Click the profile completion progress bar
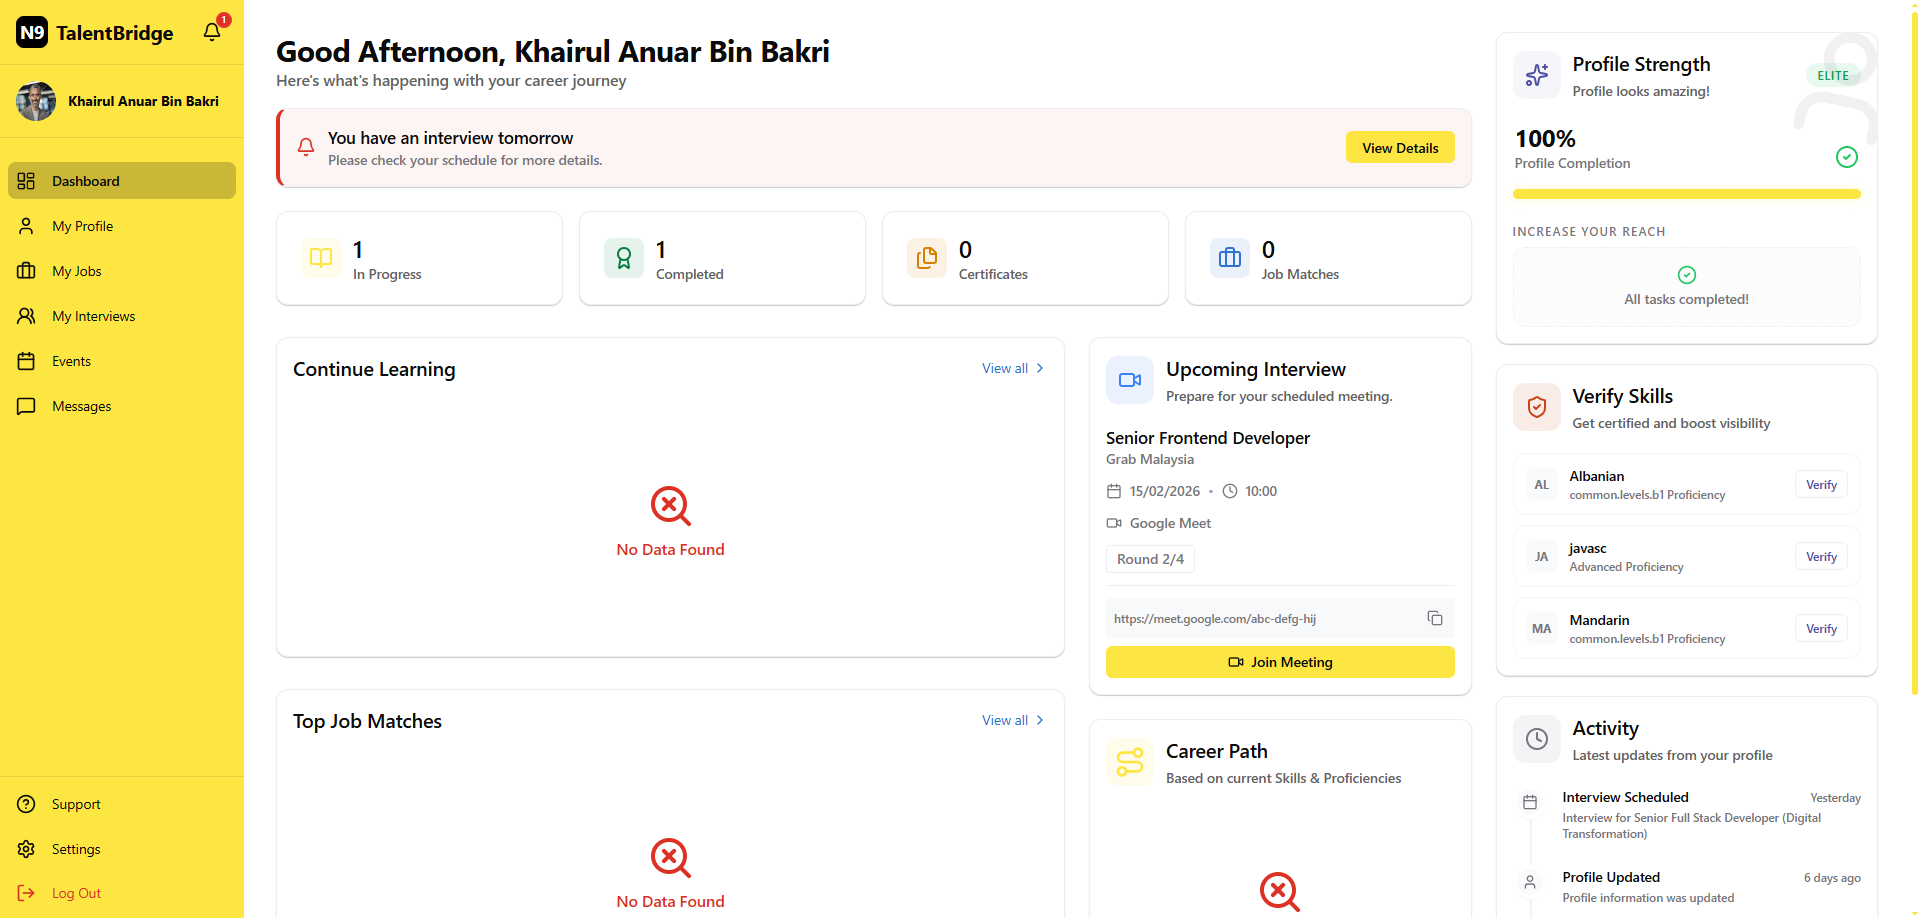The height and width of the screenshot is (918, 1919). (1686, 194)
